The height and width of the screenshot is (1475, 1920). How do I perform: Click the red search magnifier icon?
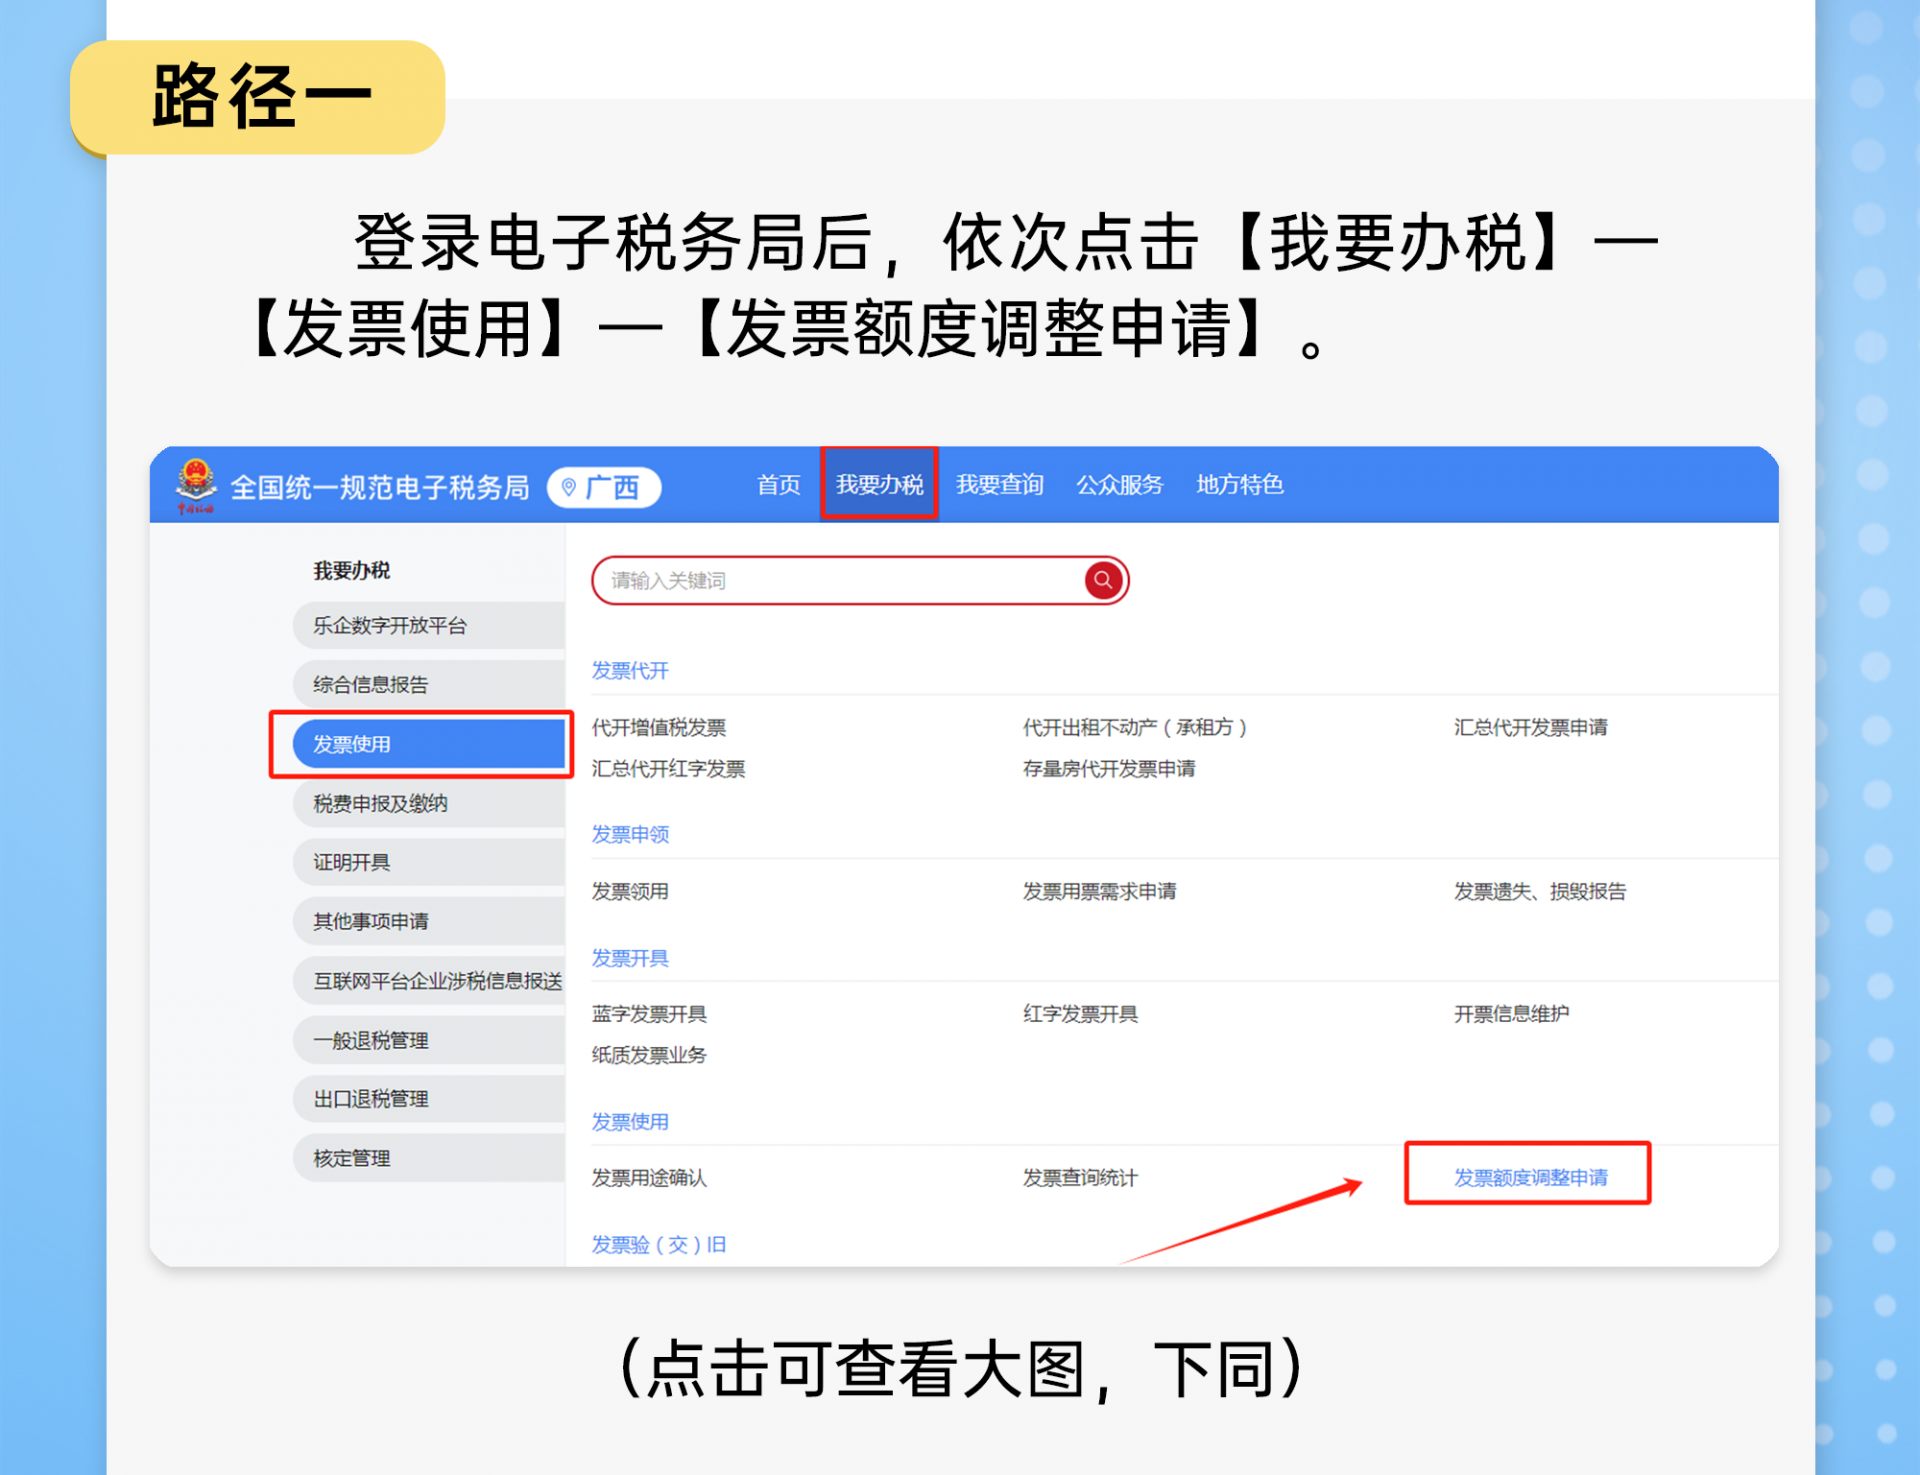1102,580
